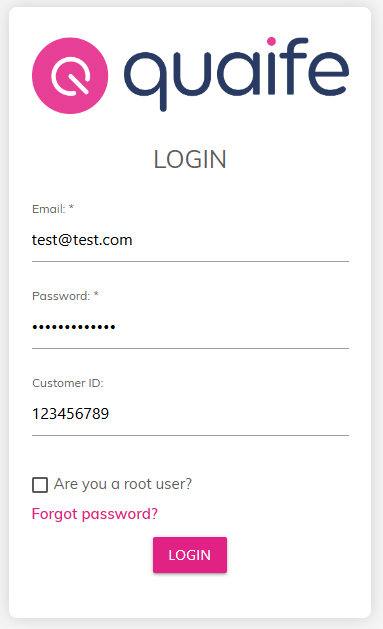383x629 pixels.
Task: Open the Forgot password? link
Action: [x=95, y=514]
